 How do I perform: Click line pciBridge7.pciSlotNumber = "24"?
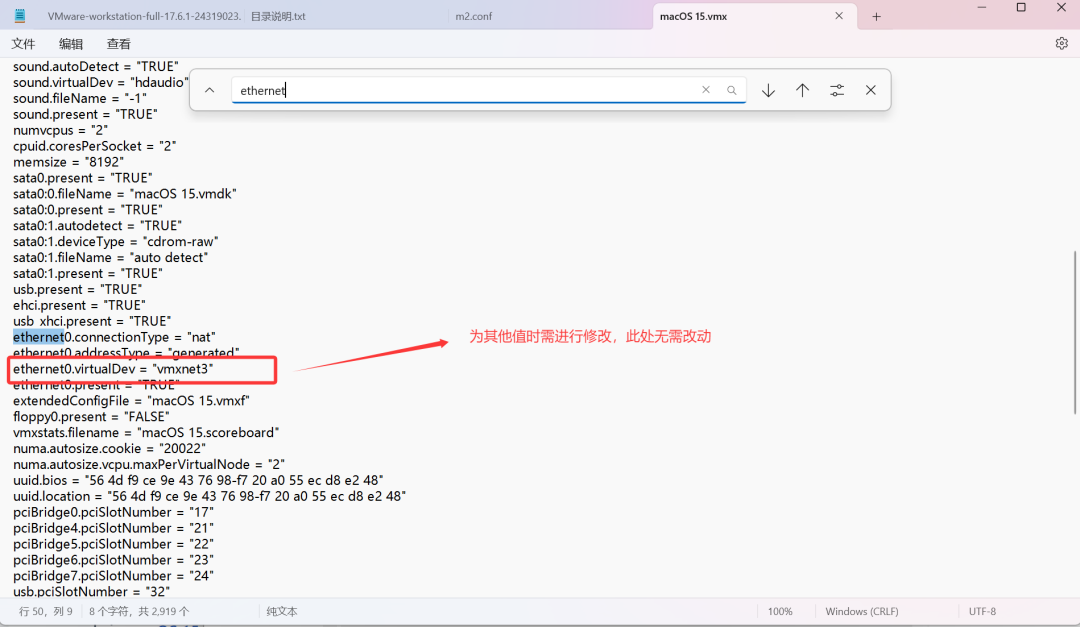coord(114,576)
